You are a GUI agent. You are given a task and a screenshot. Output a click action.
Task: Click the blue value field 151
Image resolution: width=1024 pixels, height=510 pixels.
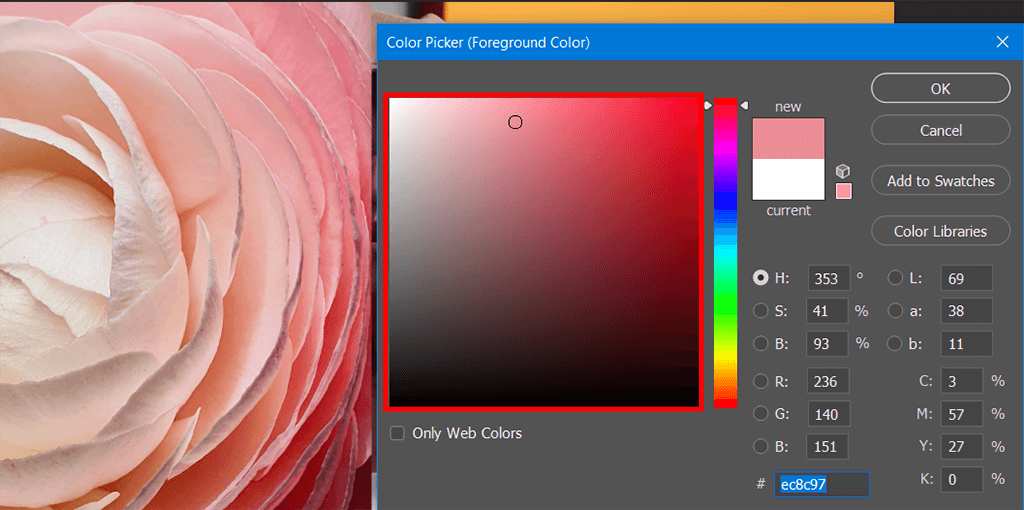pyautogui.click(x=828, y=447)
